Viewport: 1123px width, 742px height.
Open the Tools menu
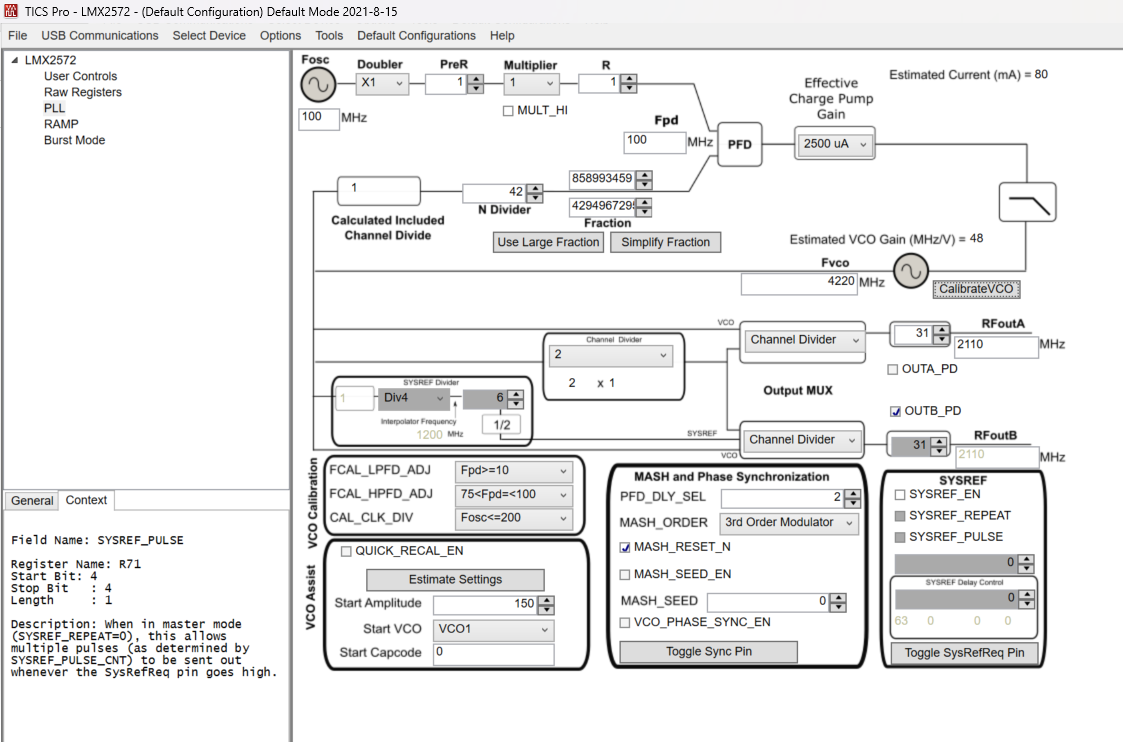[x=329, y=36]
